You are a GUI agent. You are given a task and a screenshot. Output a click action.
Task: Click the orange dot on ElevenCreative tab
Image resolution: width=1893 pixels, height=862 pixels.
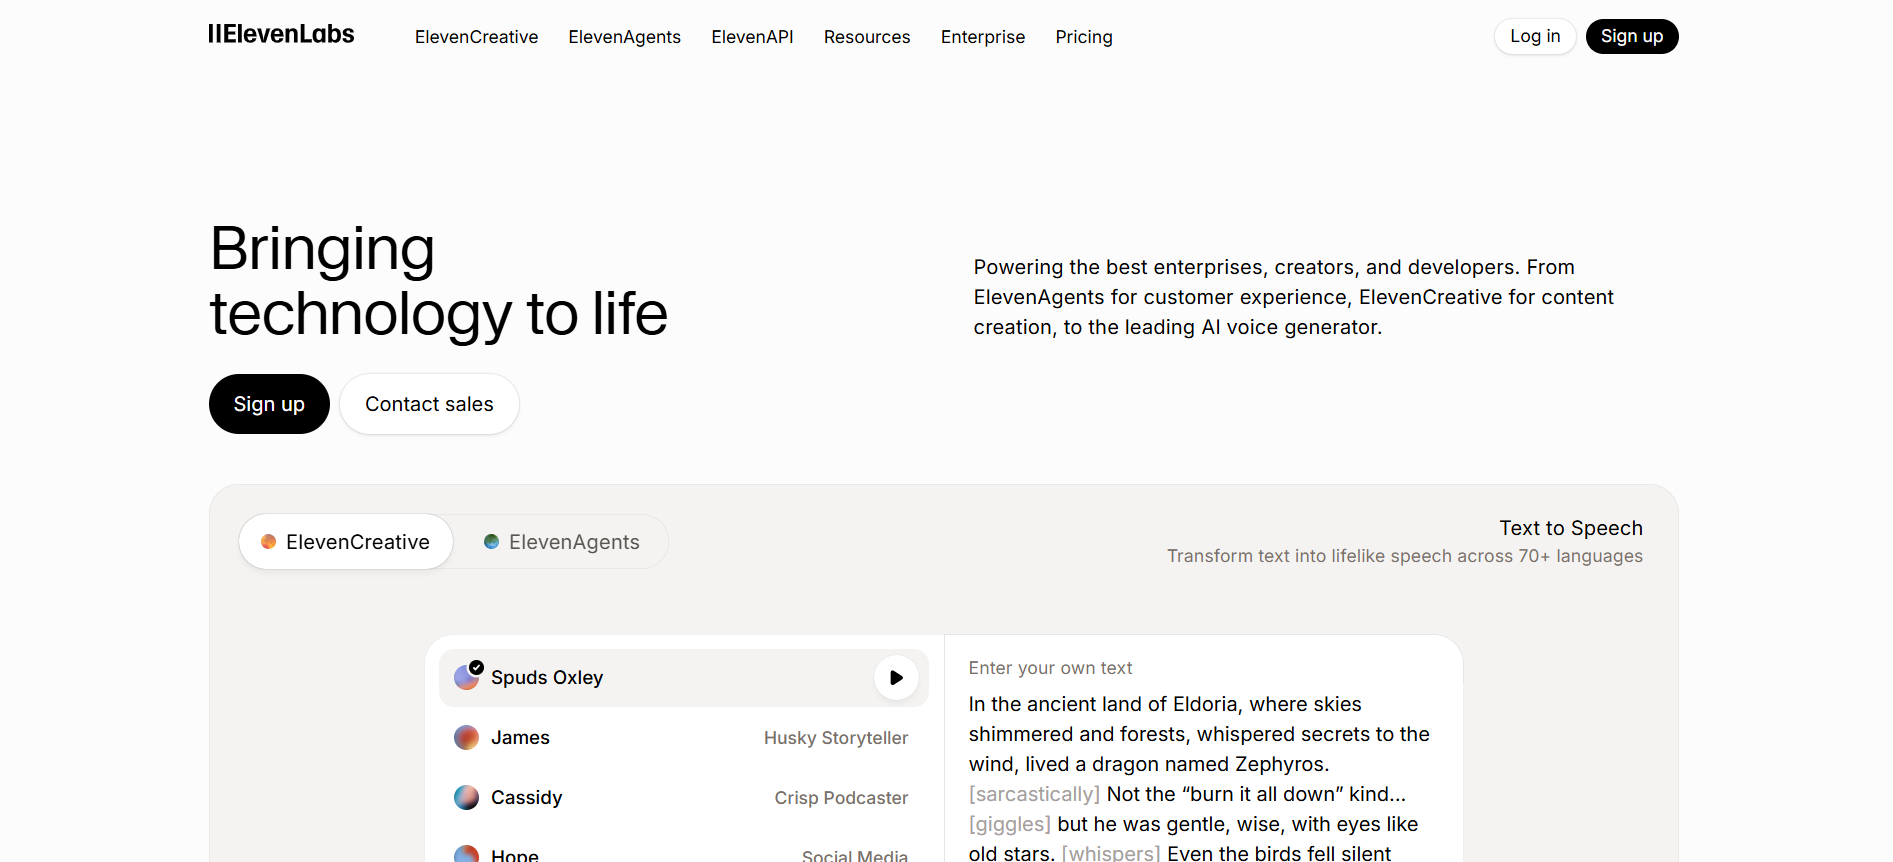268,542
